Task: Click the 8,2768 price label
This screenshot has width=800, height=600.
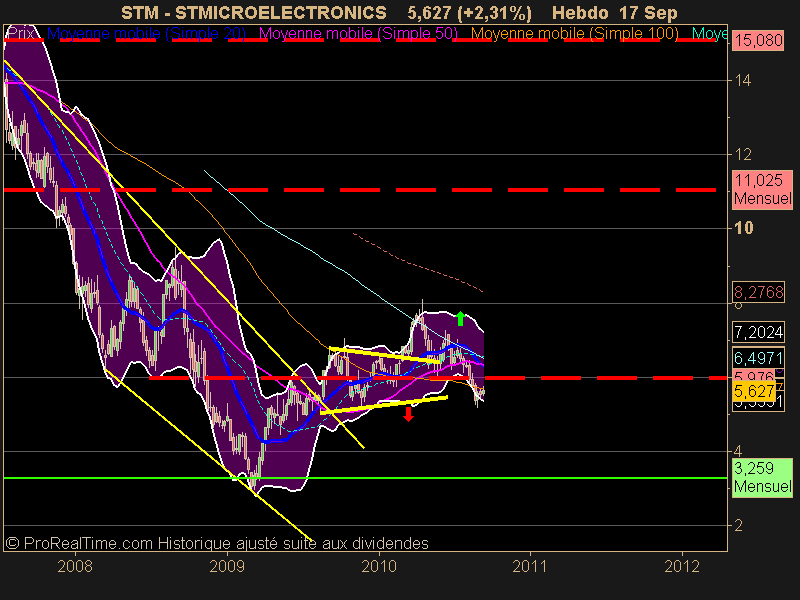Action: pyautogui.click(x=759, y=292)
